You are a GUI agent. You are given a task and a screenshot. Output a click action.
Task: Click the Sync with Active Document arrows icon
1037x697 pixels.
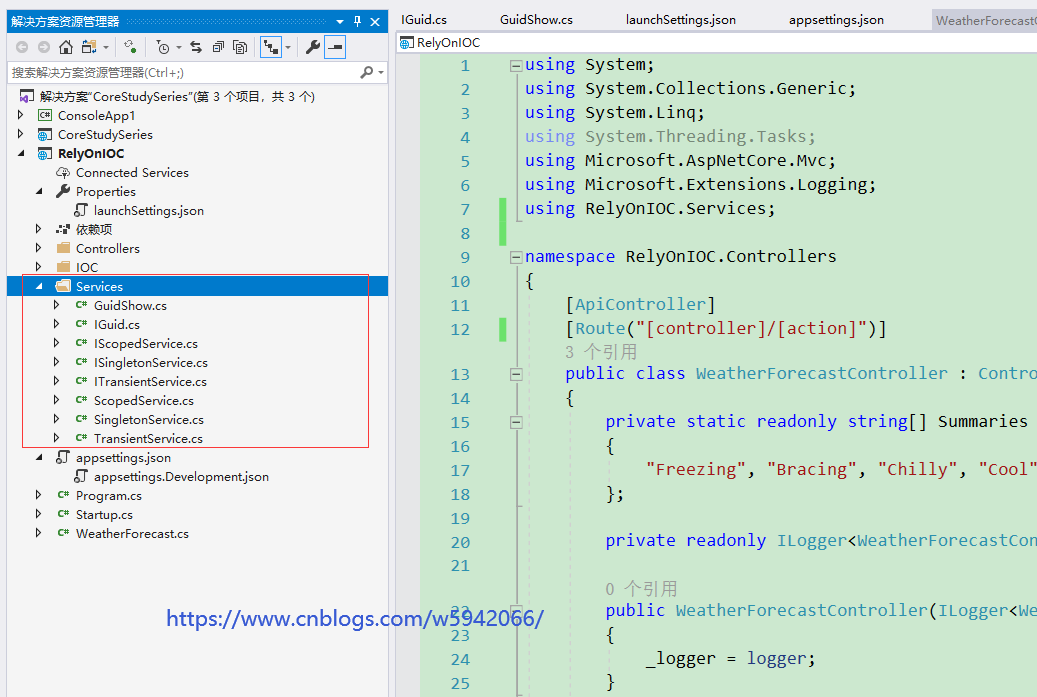click(x=195, y=47)
